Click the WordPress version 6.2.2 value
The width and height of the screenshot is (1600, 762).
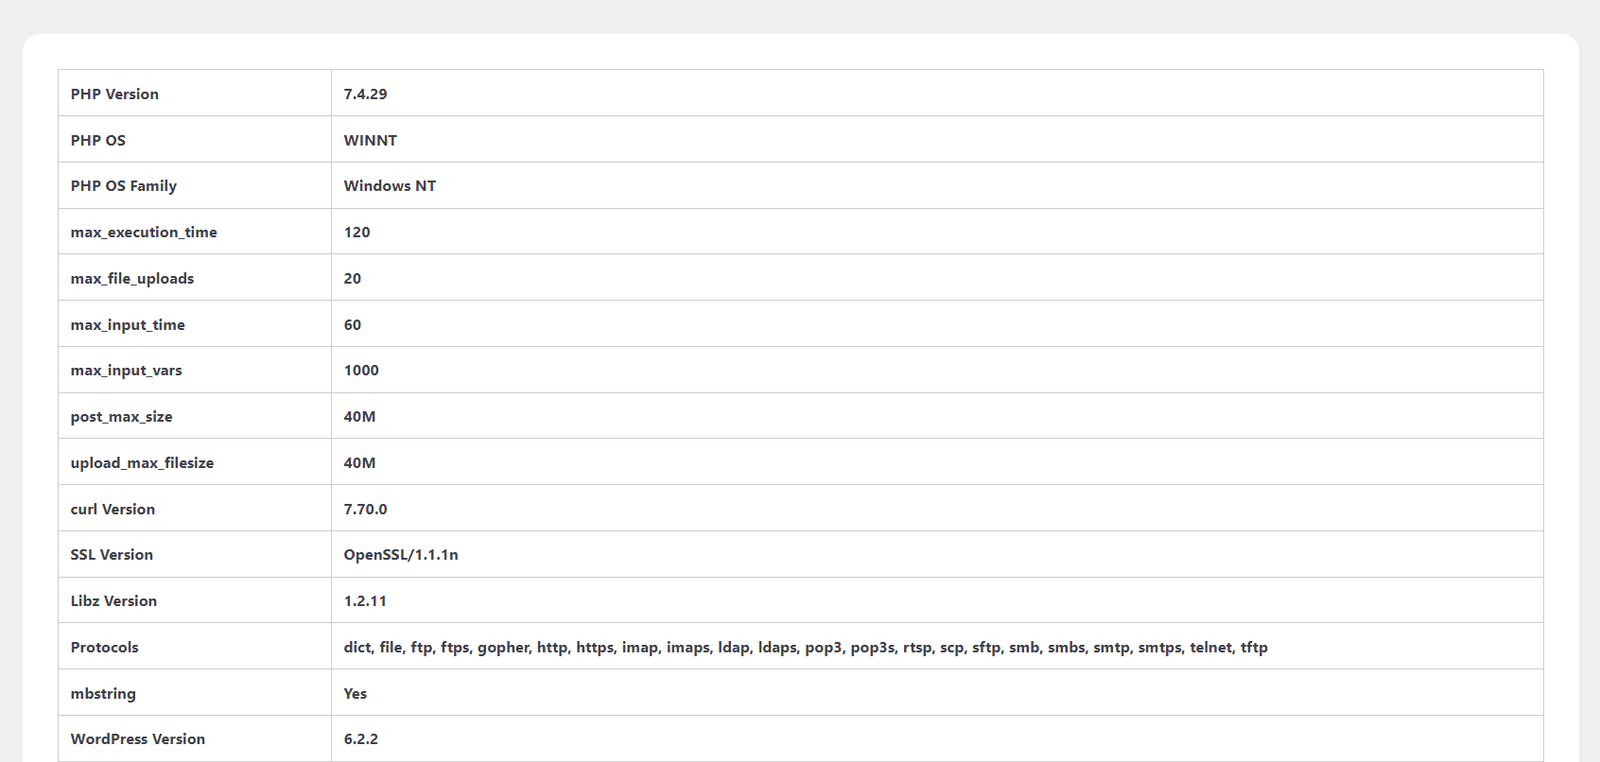click(361, 739)
